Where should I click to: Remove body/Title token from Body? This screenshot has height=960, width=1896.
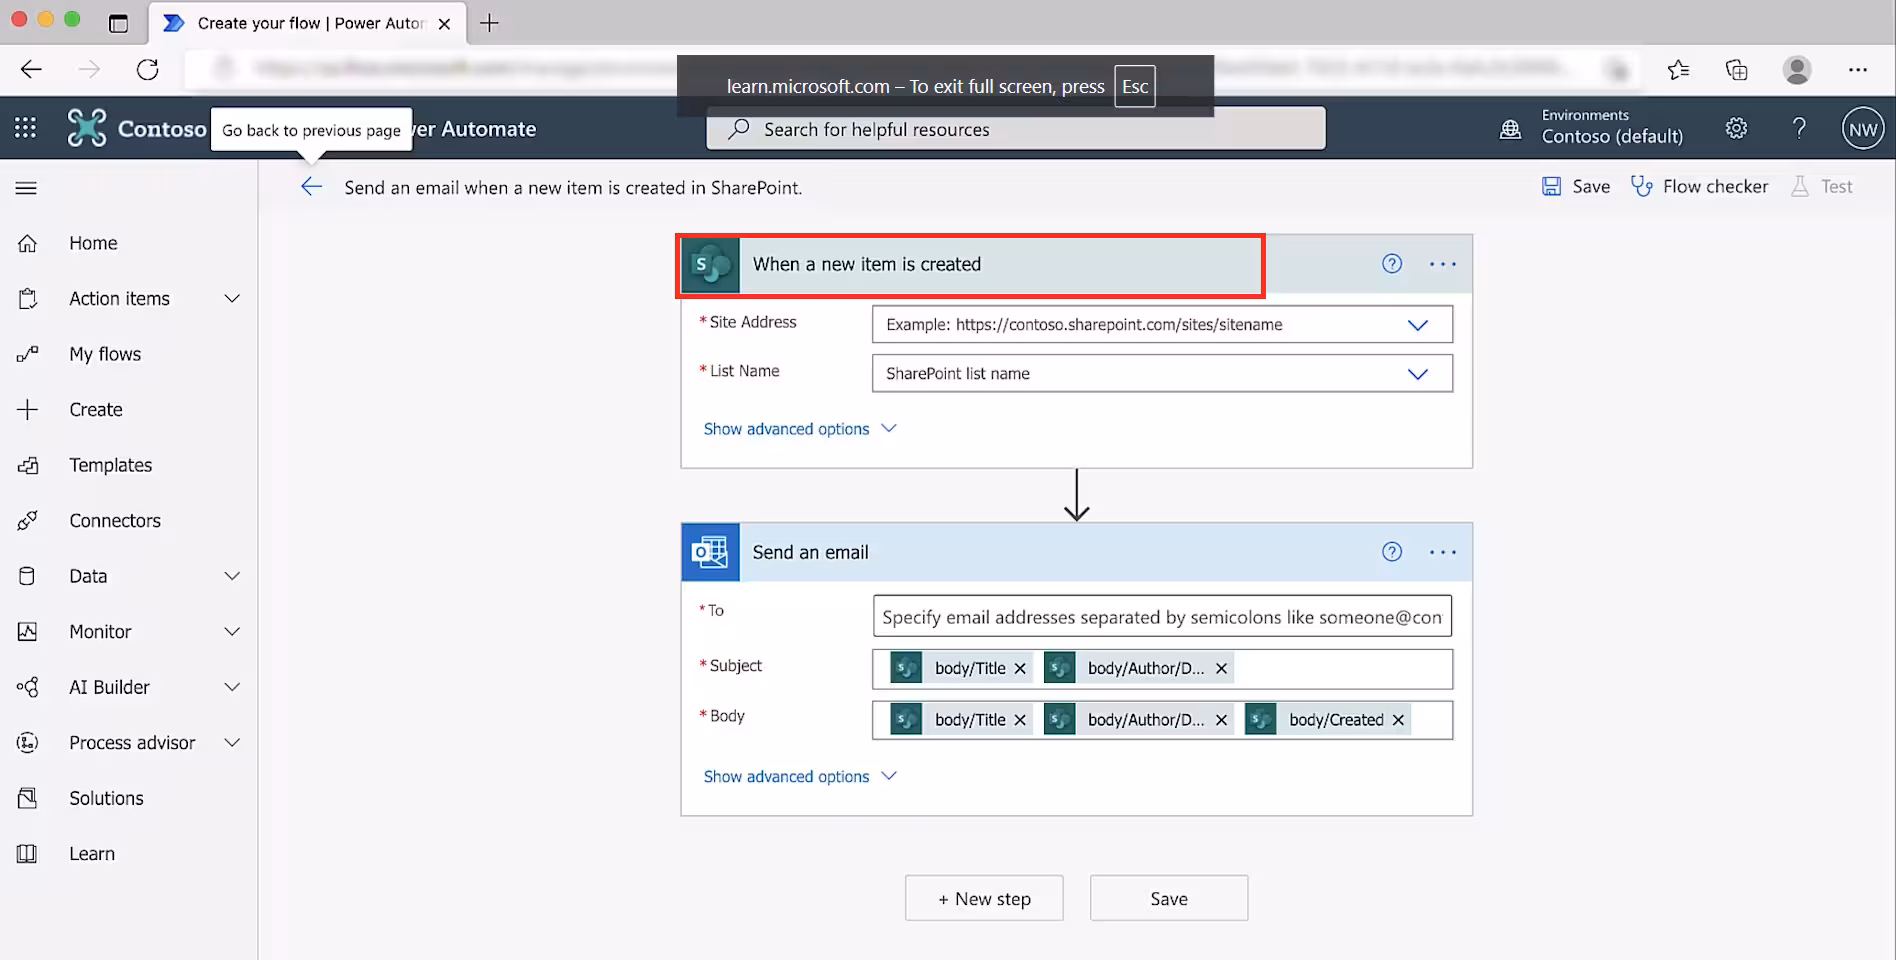(x=1020, y=720)
